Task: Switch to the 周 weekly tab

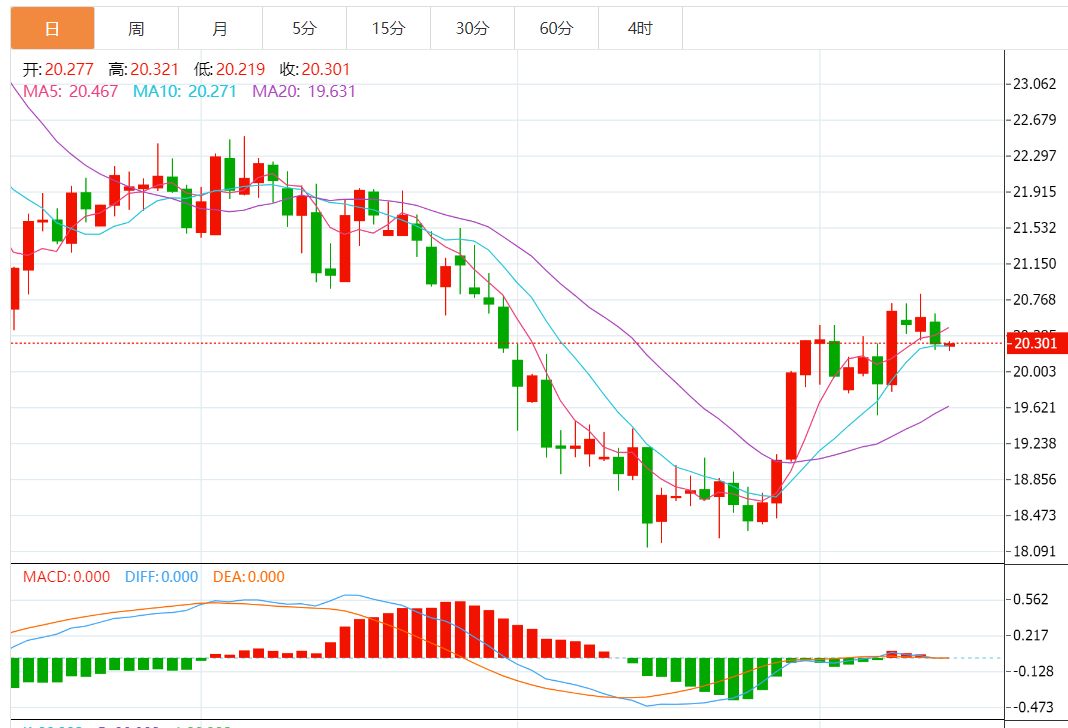Action: [136, 29]
